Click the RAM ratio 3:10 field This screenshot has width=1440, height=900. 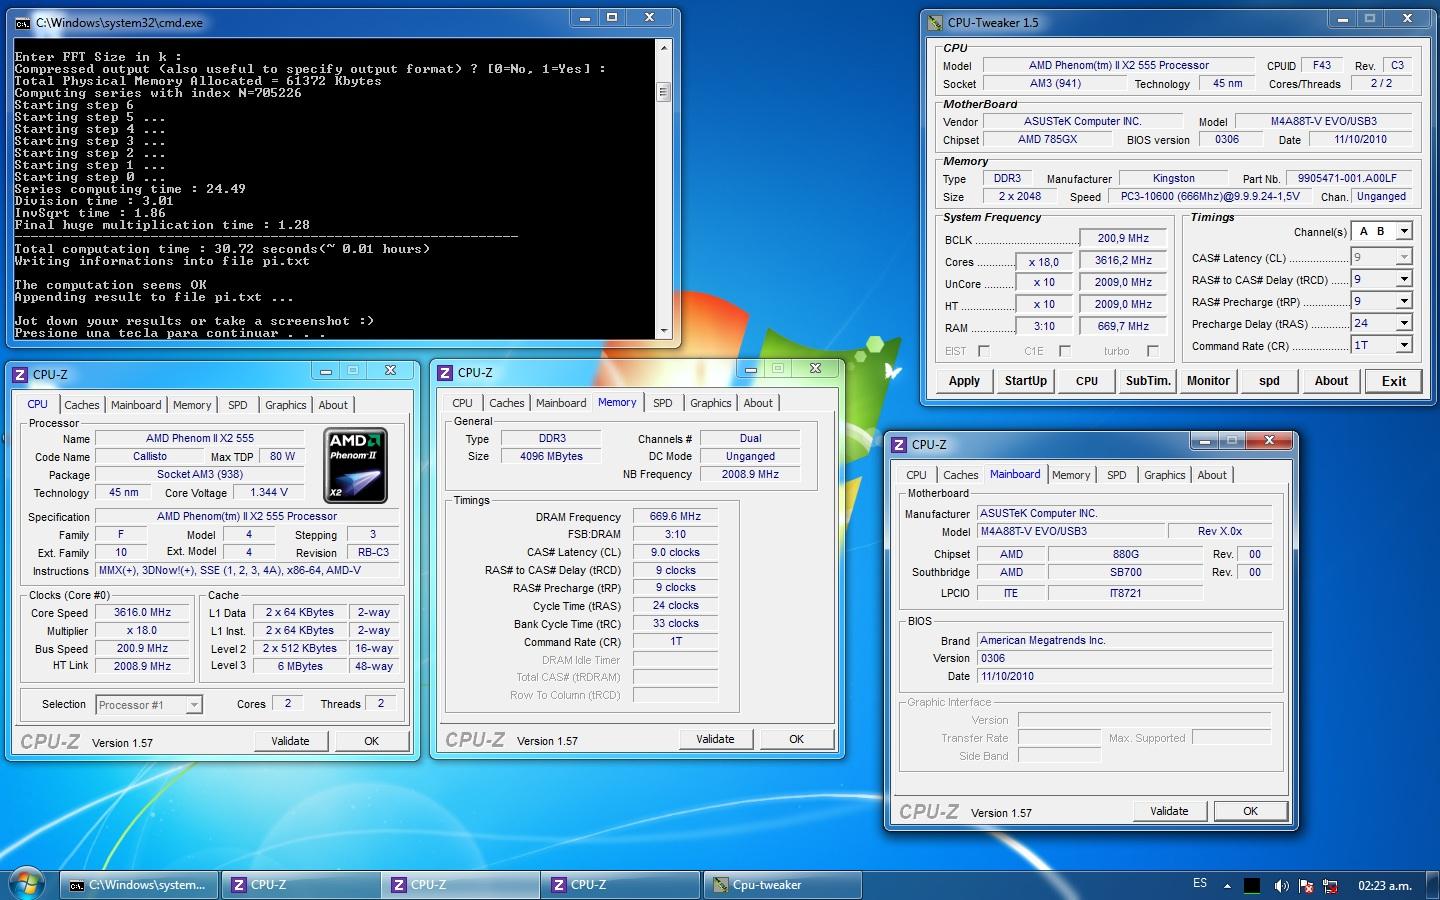1044,326
